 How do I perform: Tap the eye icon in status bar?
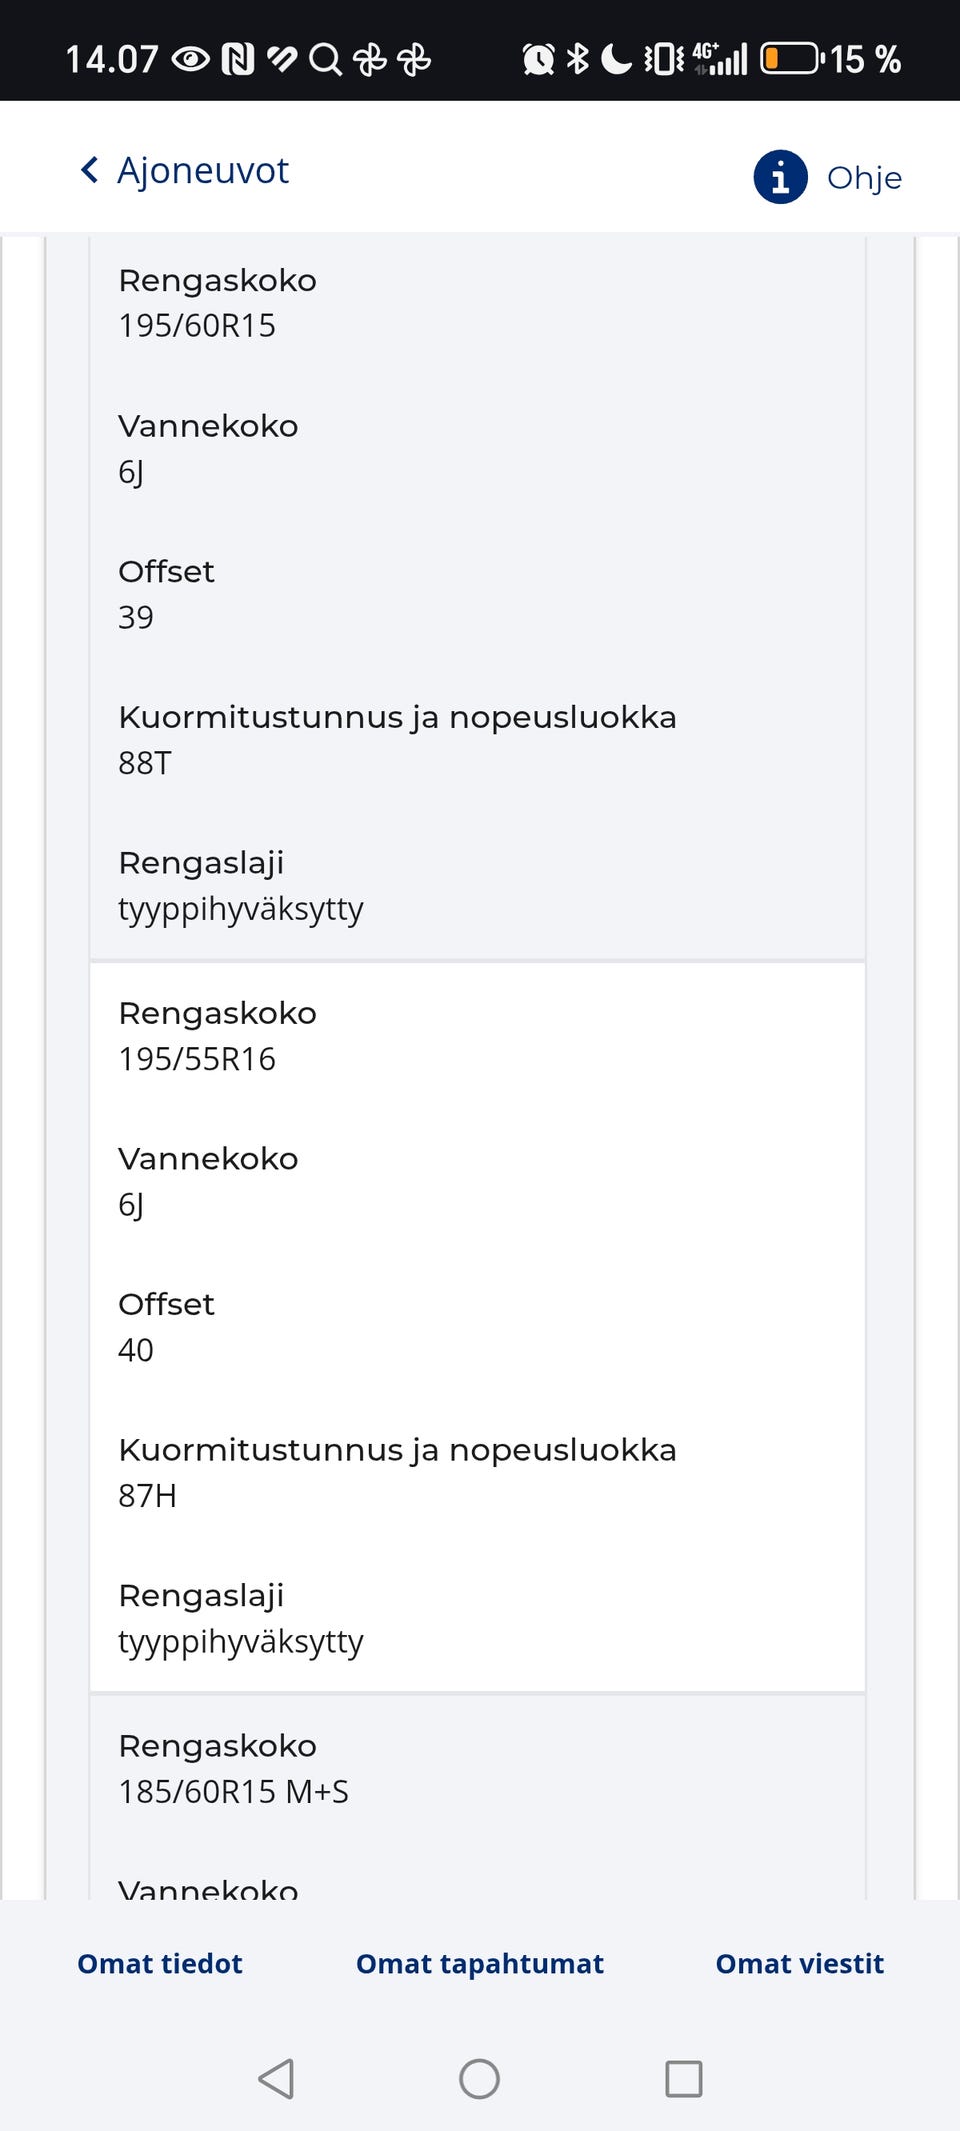pos(190,59)
